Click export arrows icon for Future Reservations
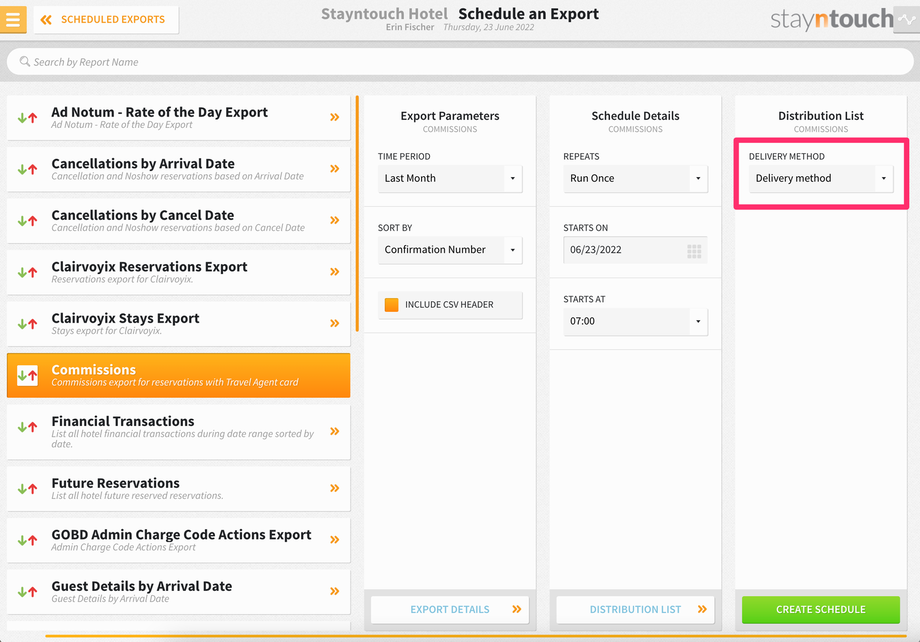The image size is (920, 642). coord(27,489)
